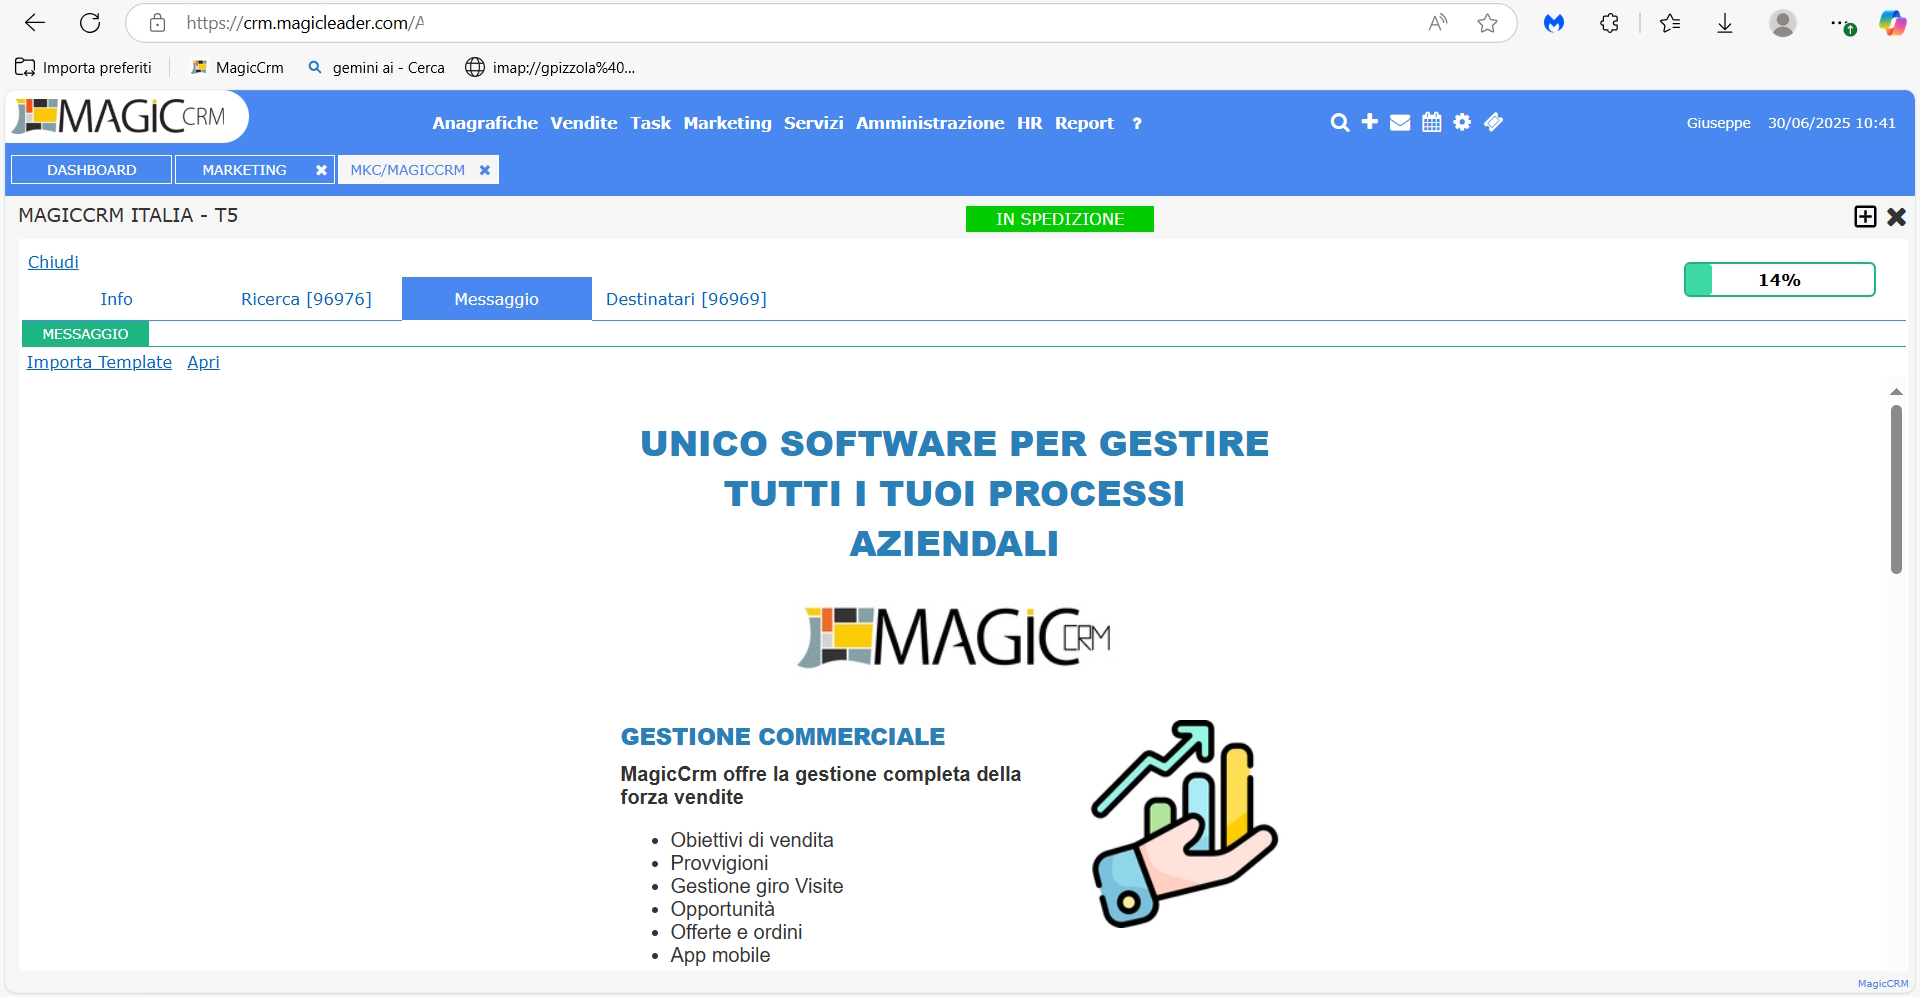Viewport: 1920px width, 997px height.
Task: Open Importa preferiti bookmark
Action: (84, 67)
